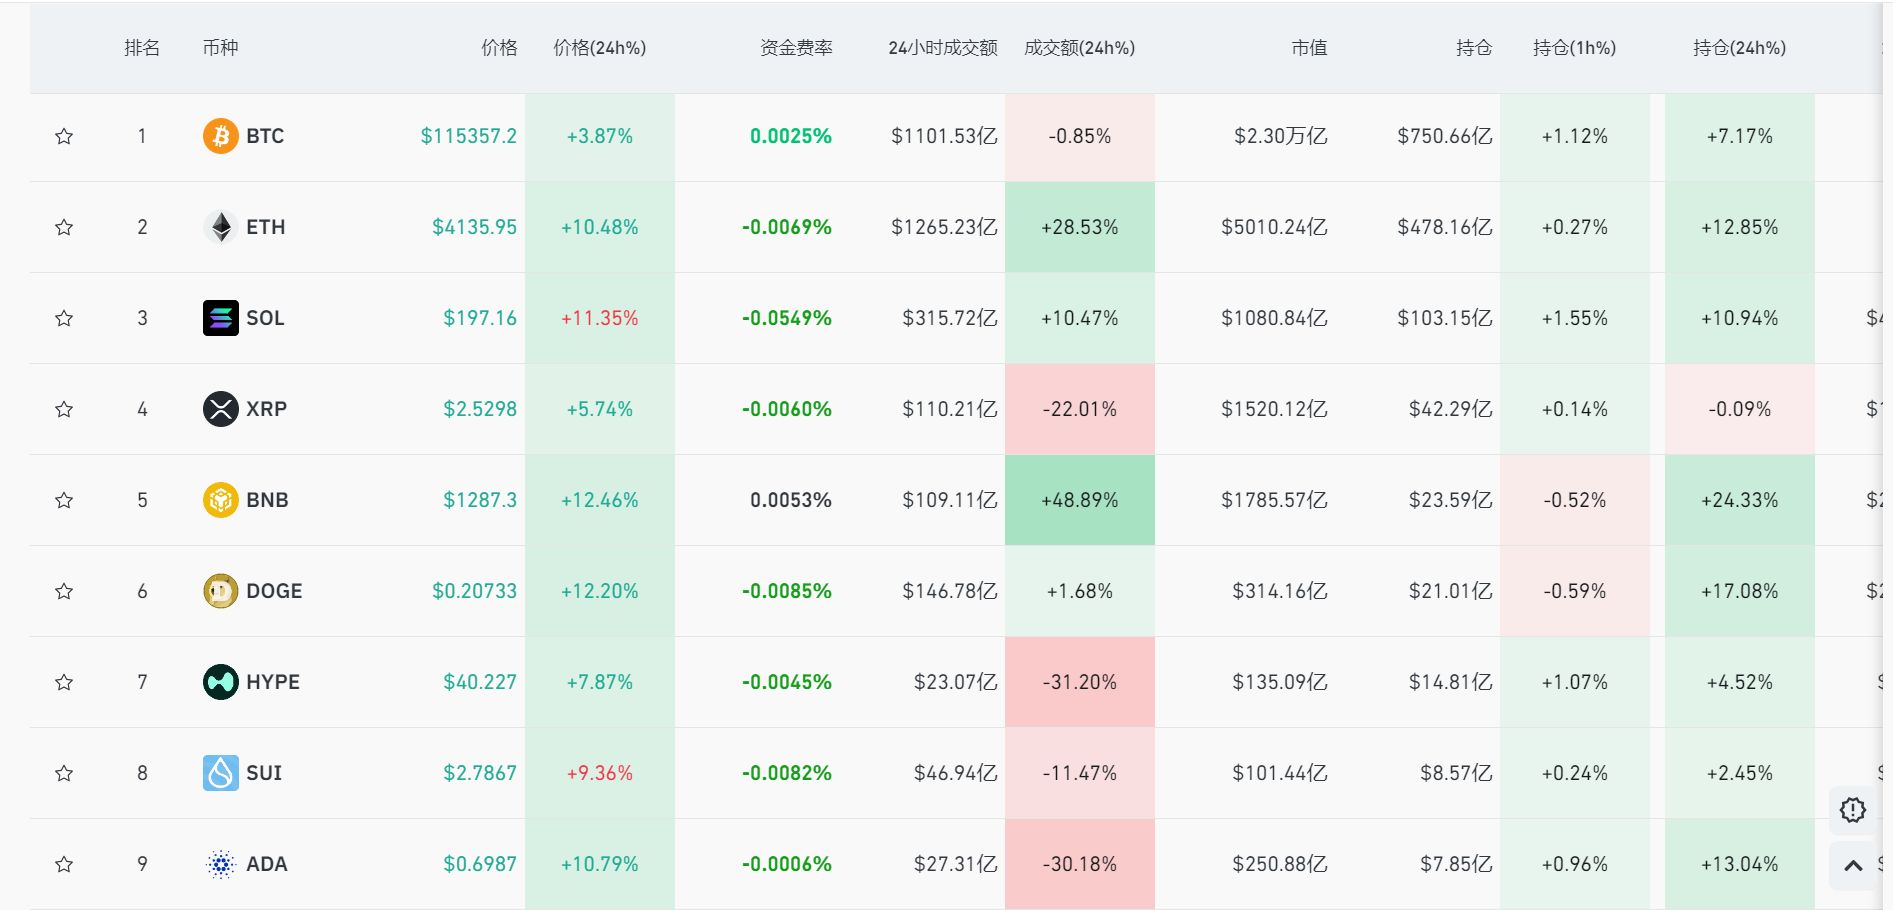The width and height of the screenshot is (1893, 910).
Task: Toggle the favorite star for ETH
Action: click(64, 227)
